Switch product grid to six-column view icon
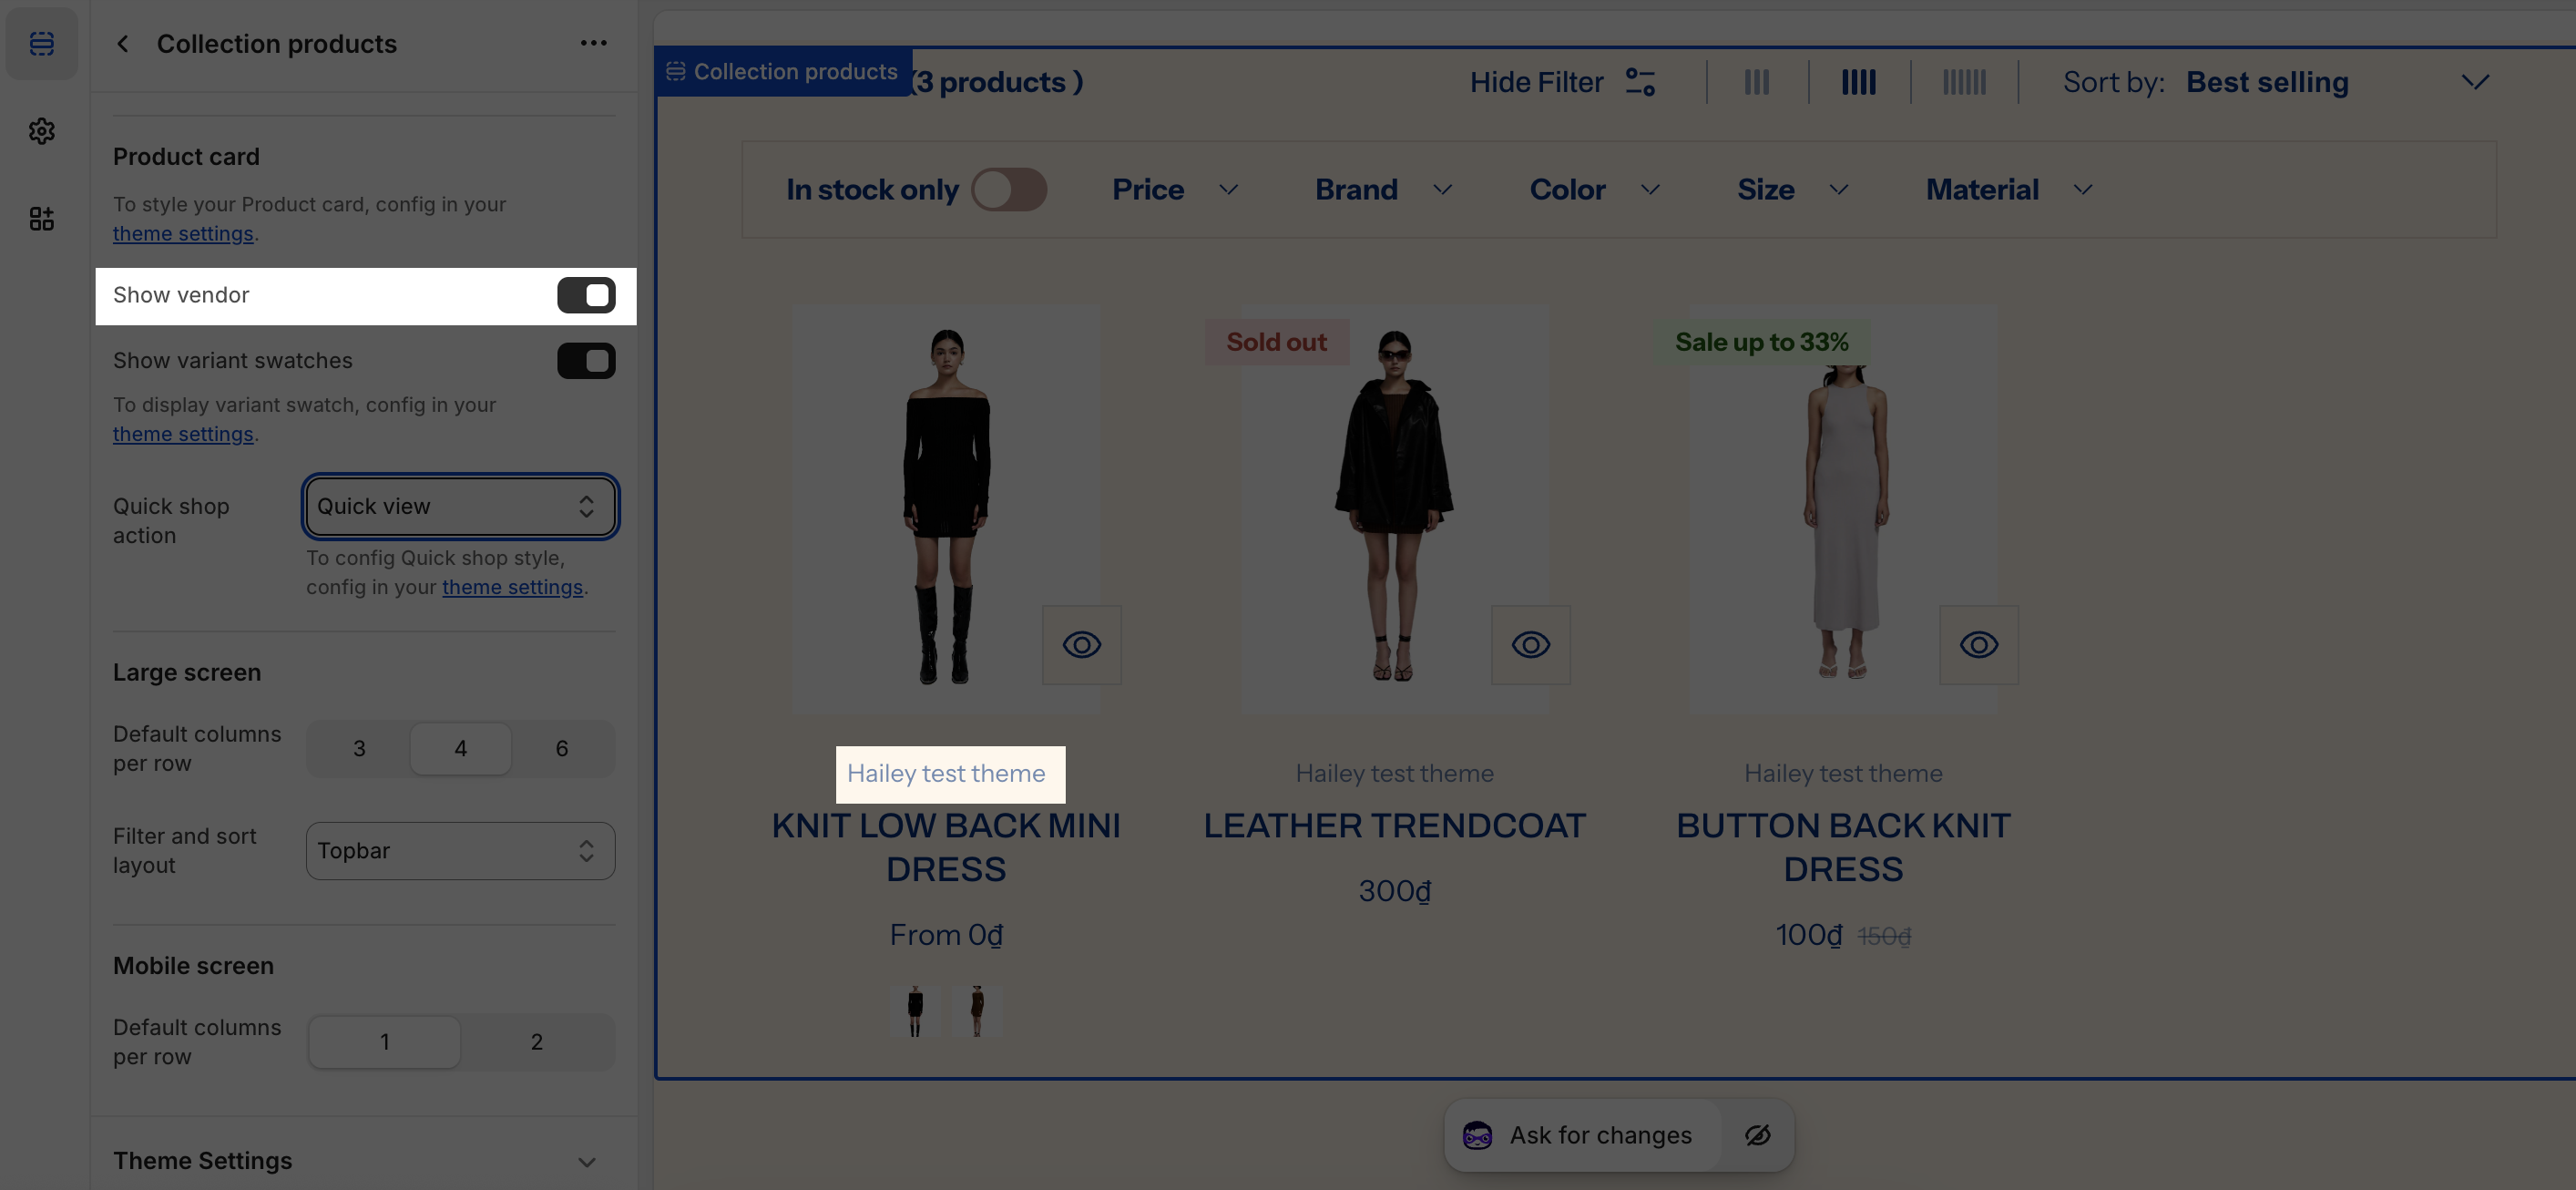Image resolution: width=2576 pixels, height=1190 pixels. [x=1964, y=82]
